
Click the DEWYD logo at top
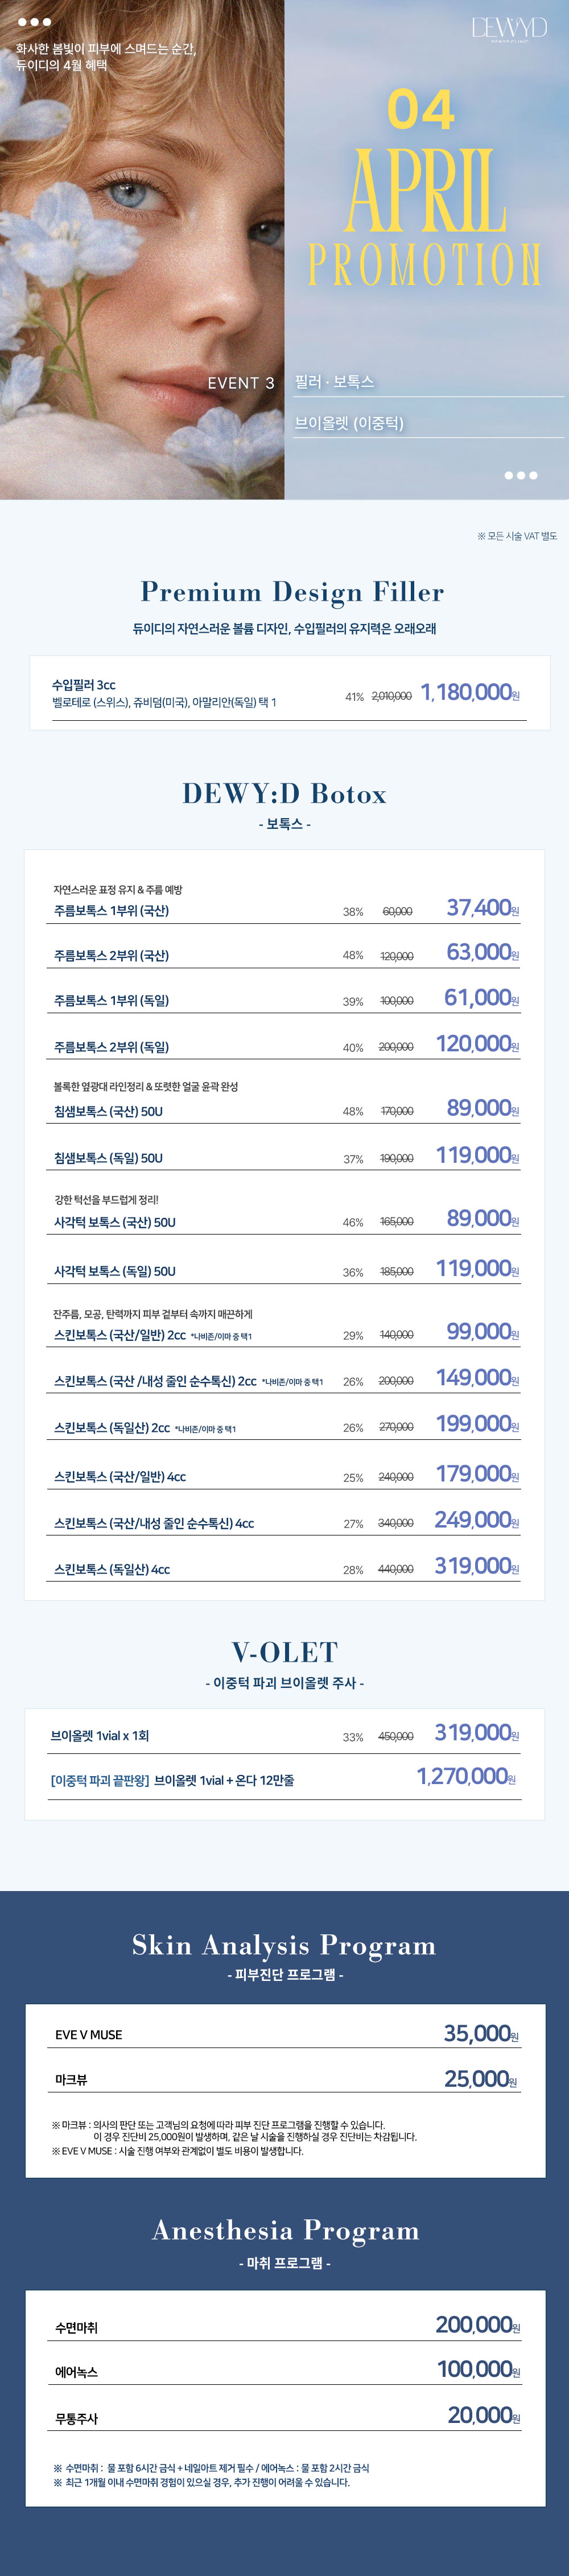pos(509,29)
